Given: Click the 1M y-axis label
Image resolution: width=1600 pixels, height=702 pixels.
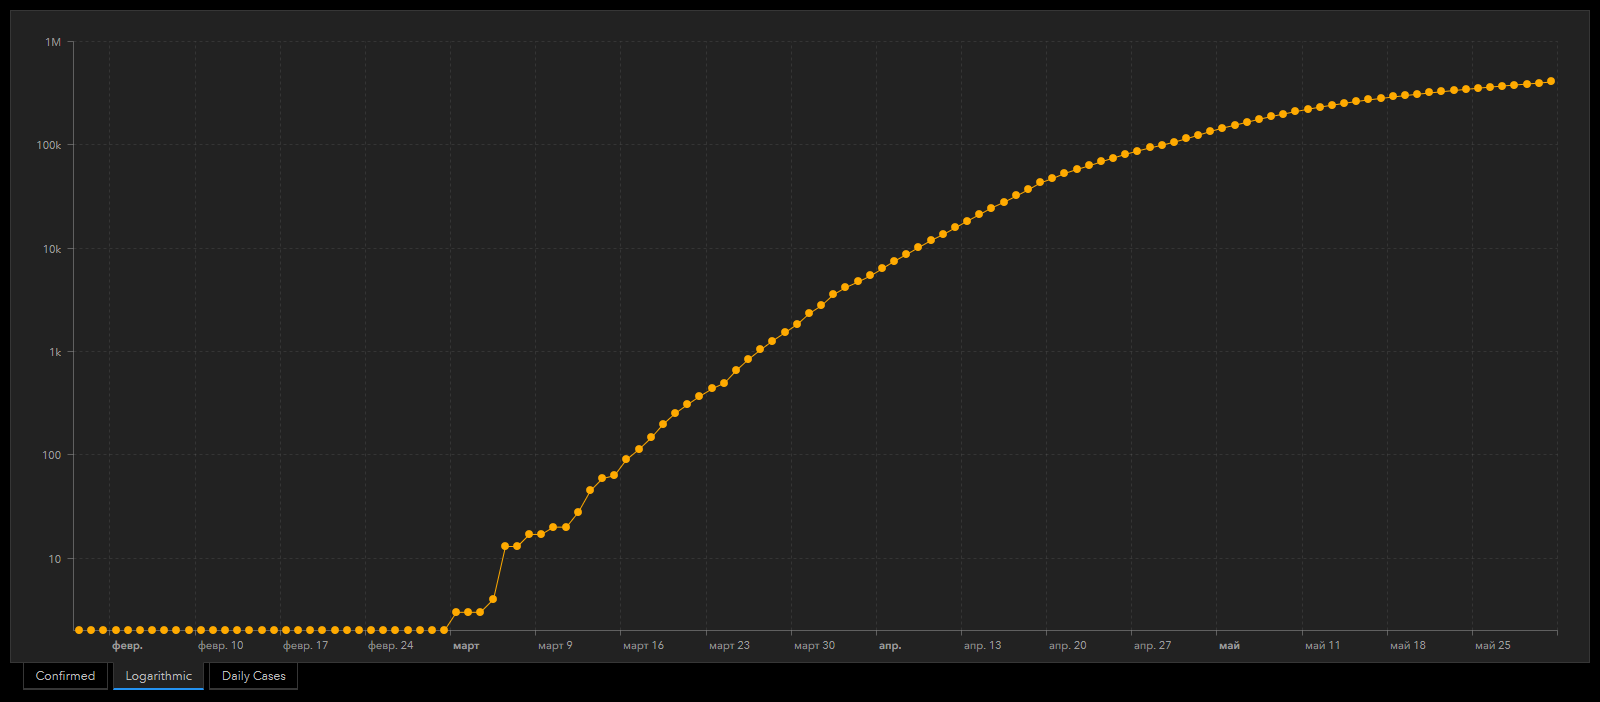Looking at the screenshot, I should click(x=53, y=42).
